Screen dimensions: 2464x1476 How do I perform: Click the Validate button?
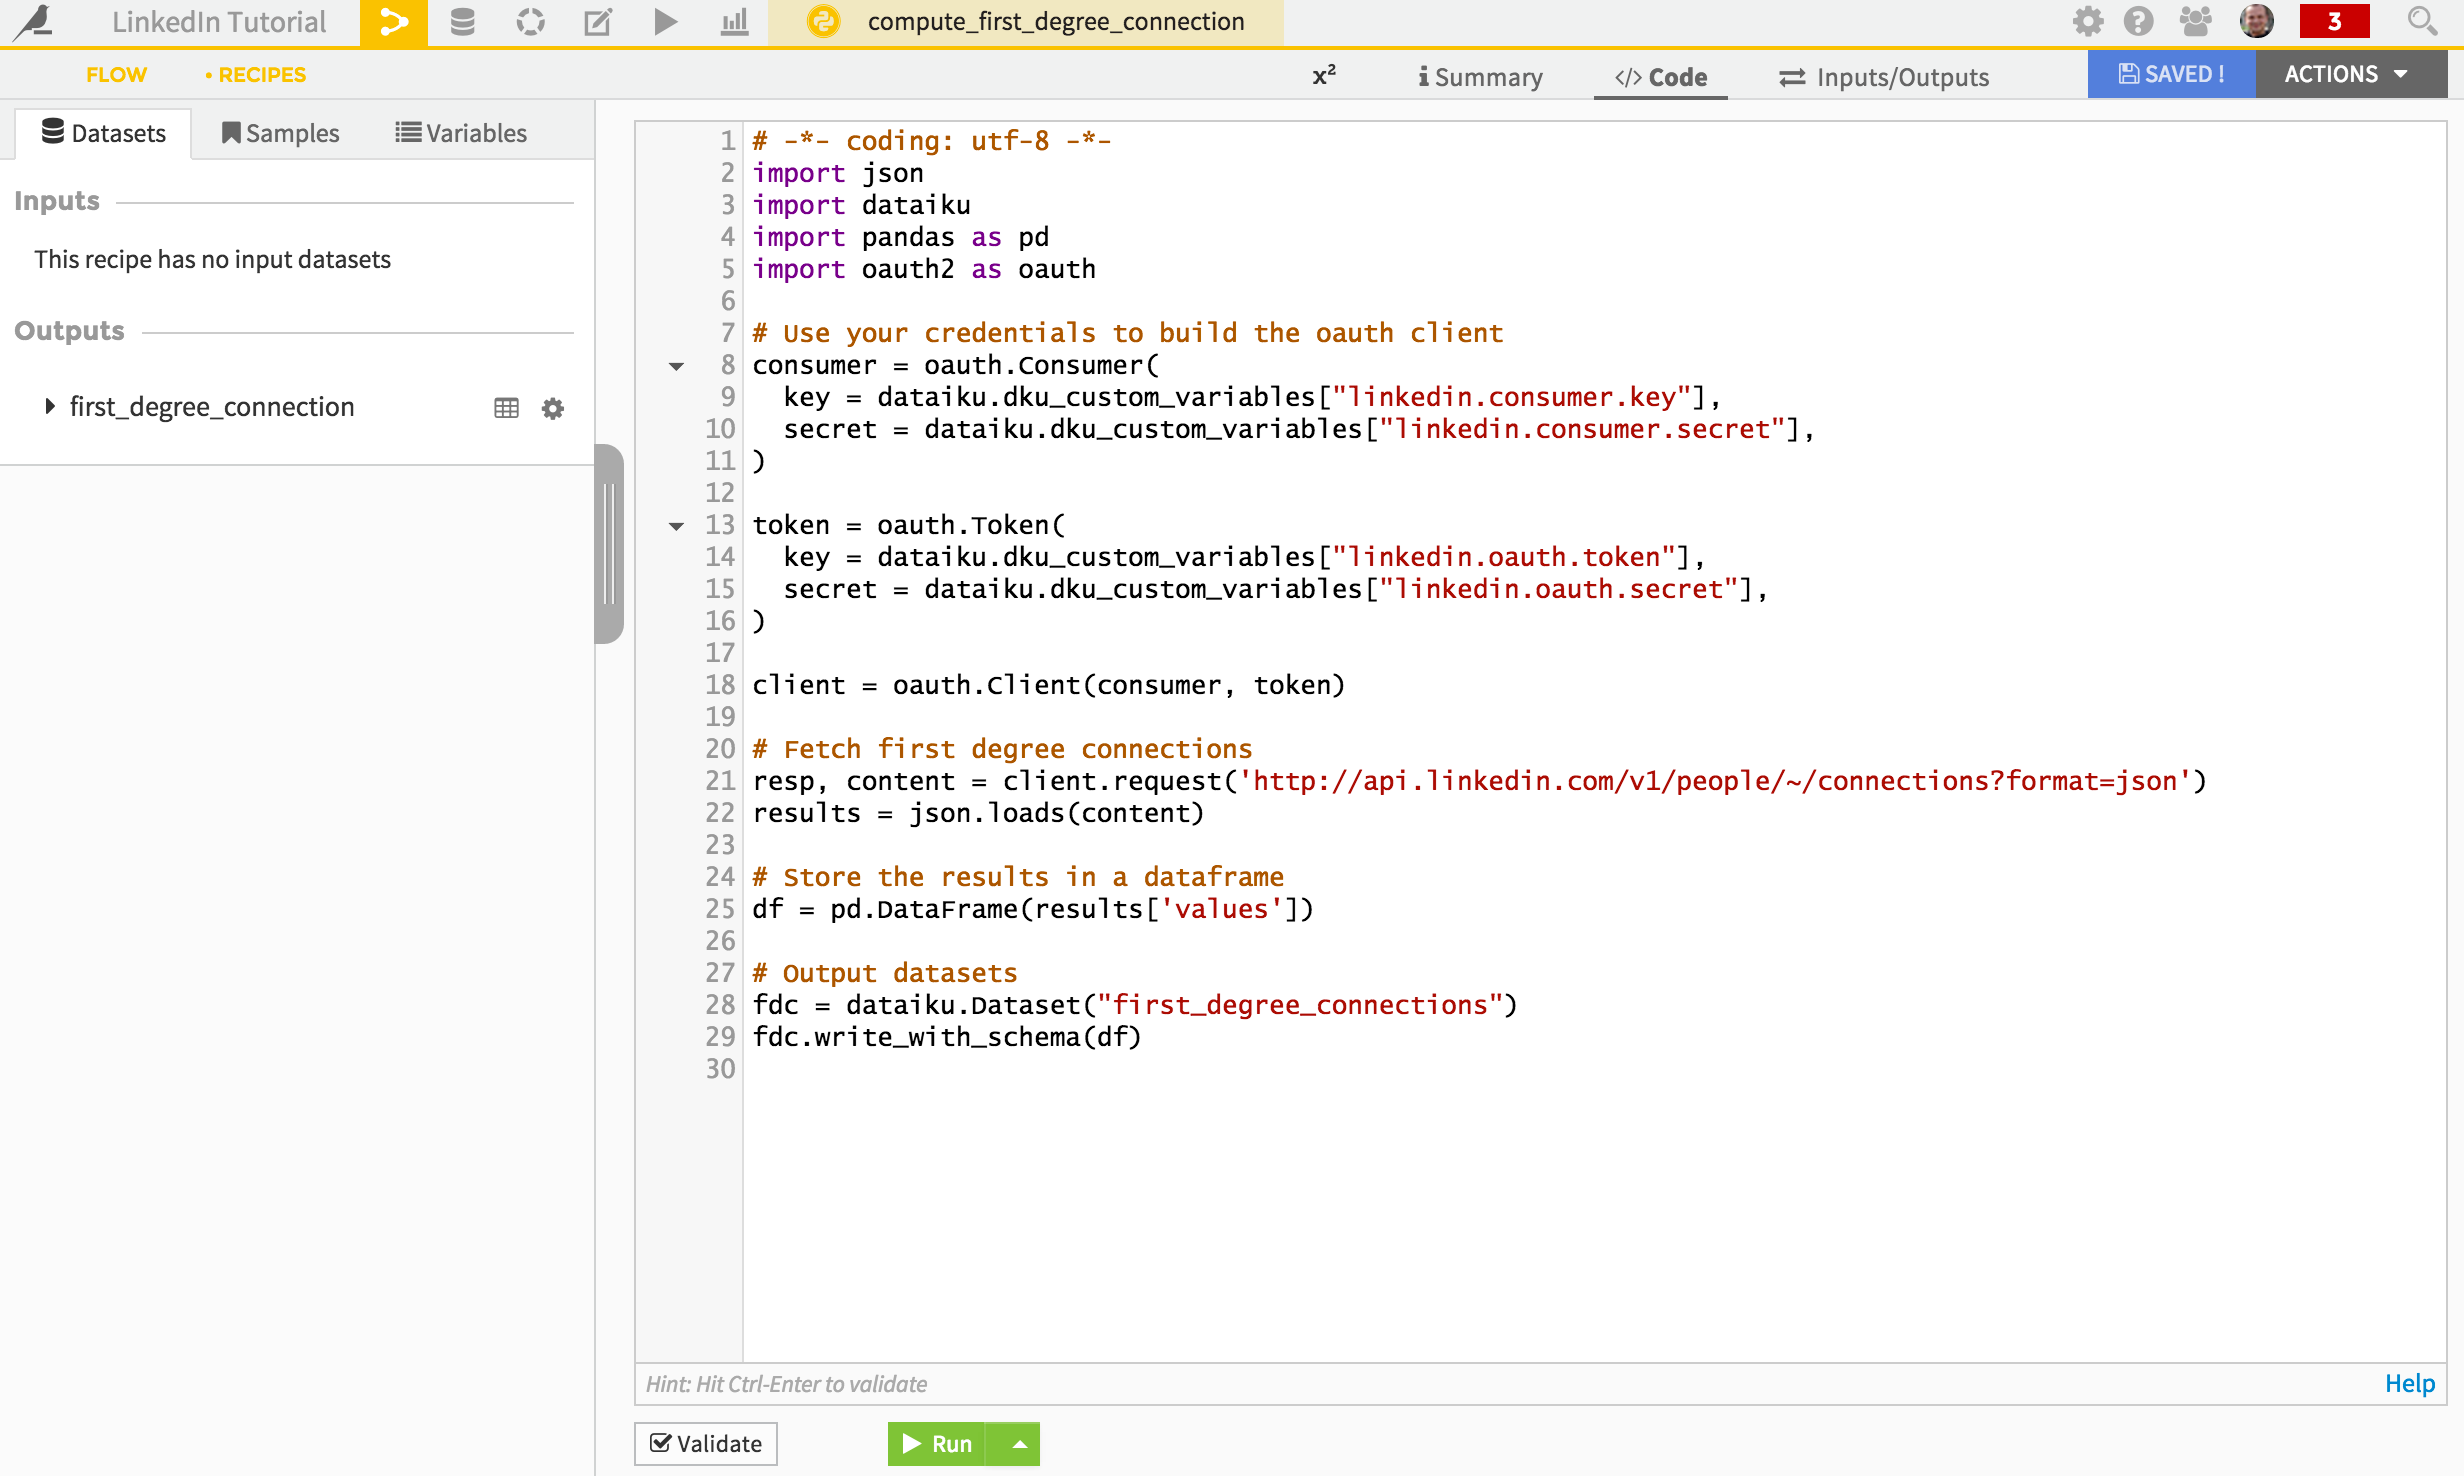pos(706,1444)
